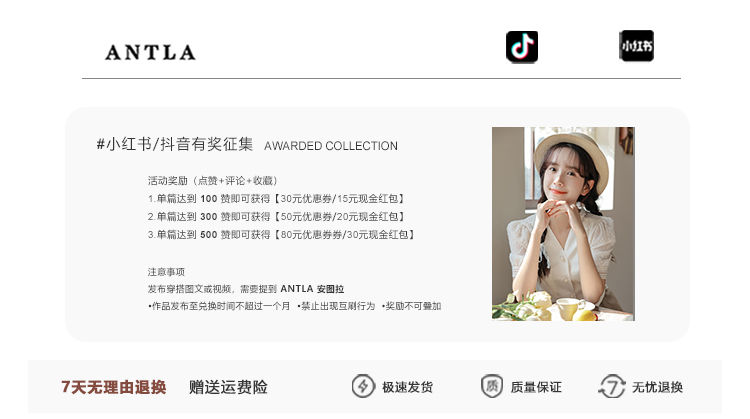Screen dimensions: 750x419
Task: Click the #小红书/抖音有奖征集 heading
Action: coord(175,144)
